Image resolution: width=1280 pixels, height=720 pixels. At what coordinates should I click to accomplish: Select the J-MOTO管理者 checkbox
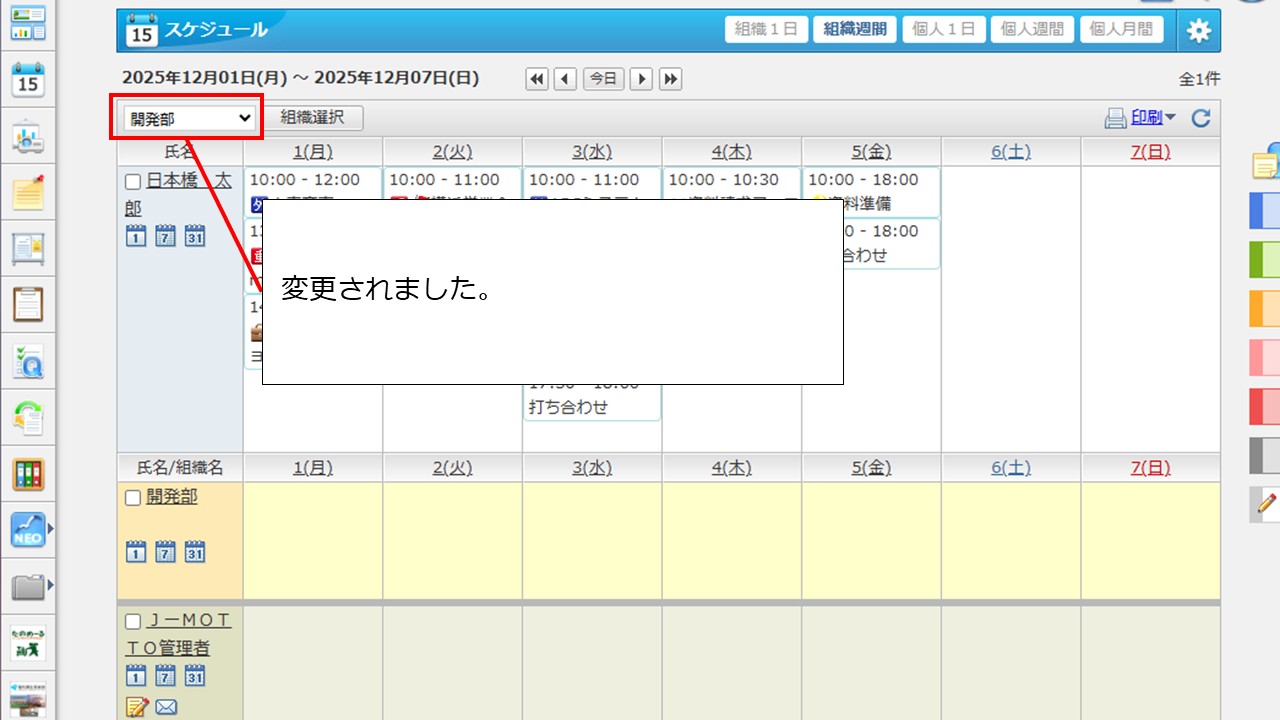click(x=133, y=622)
